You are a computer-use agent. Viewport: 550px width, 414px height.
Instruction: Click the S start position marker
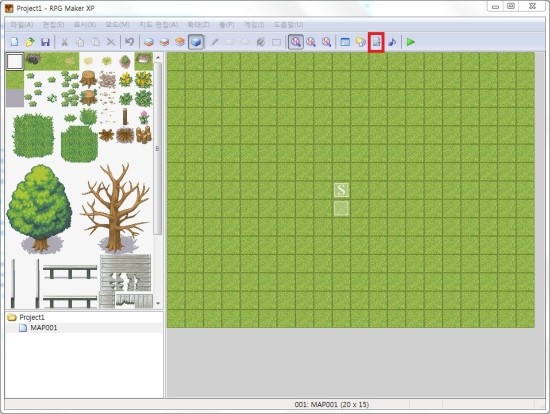(341, 190)
